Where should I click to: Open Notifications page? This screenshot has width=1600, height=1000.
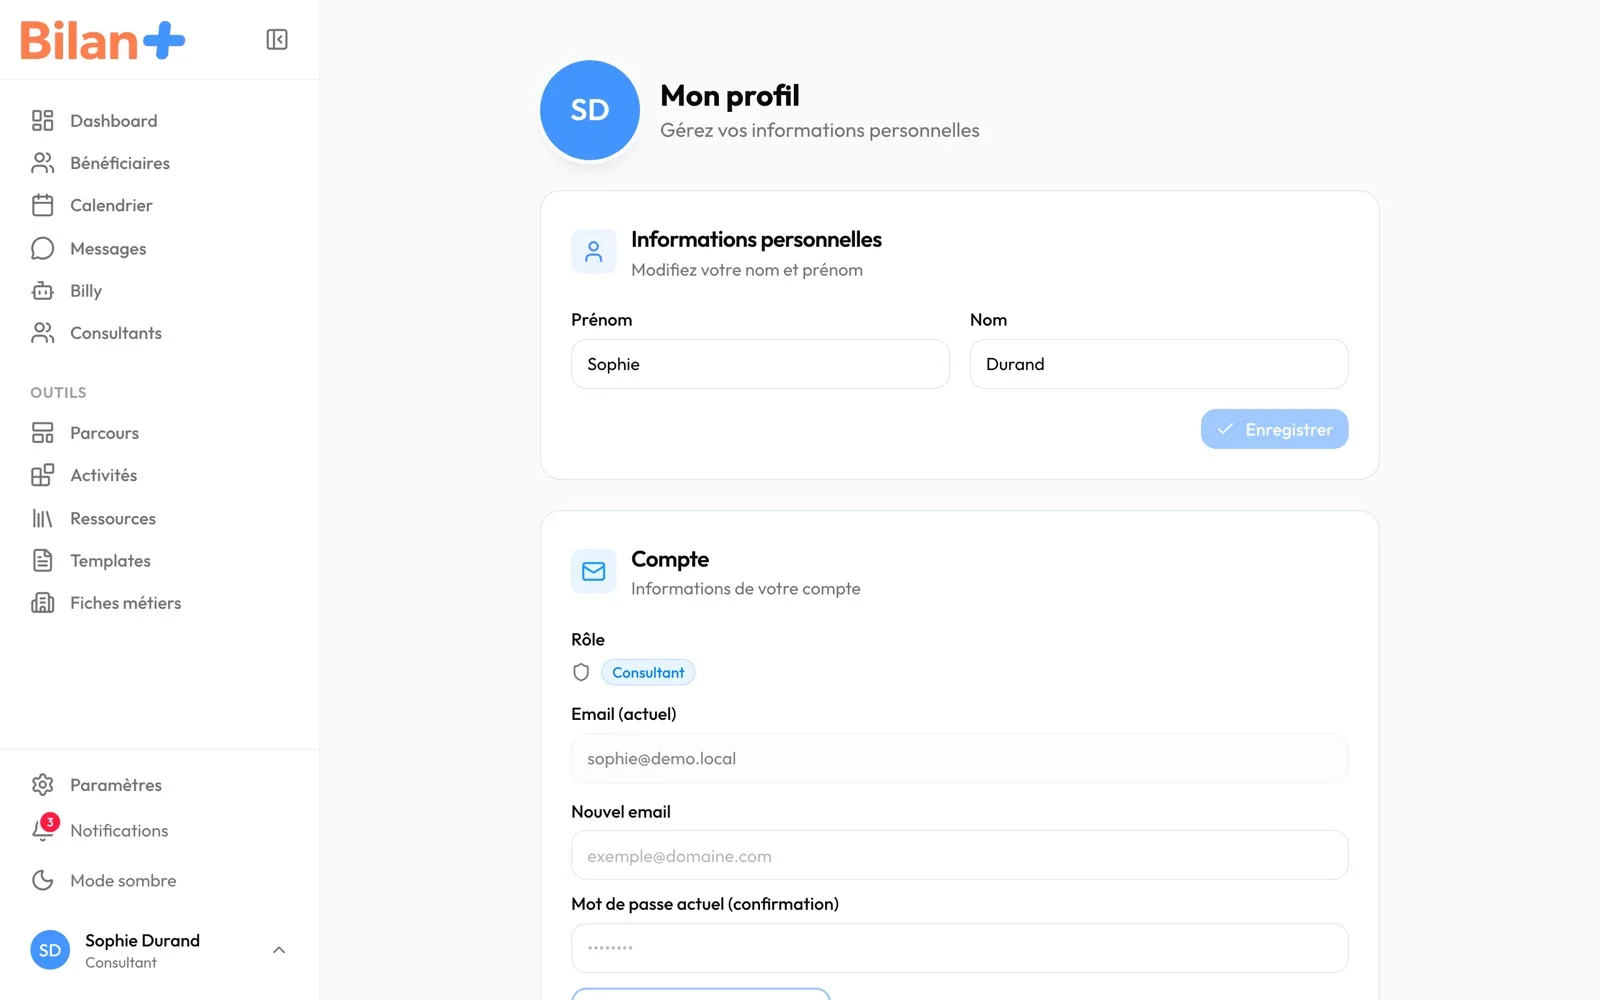[160, 830]
